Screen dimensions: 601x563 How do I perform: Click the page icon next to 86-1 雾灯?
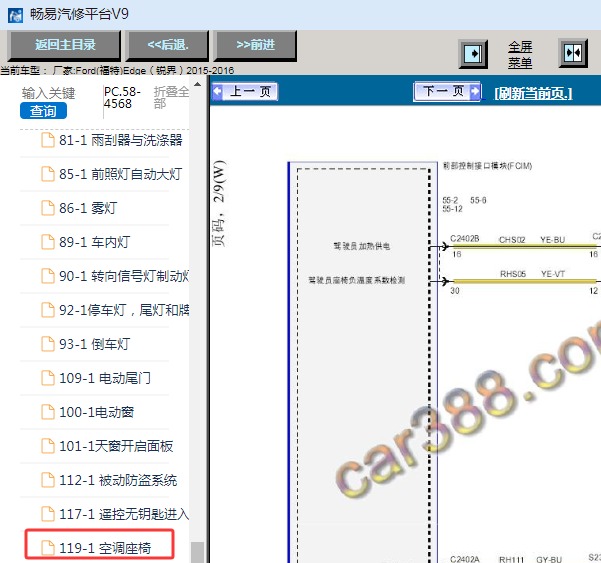point(48,208)
